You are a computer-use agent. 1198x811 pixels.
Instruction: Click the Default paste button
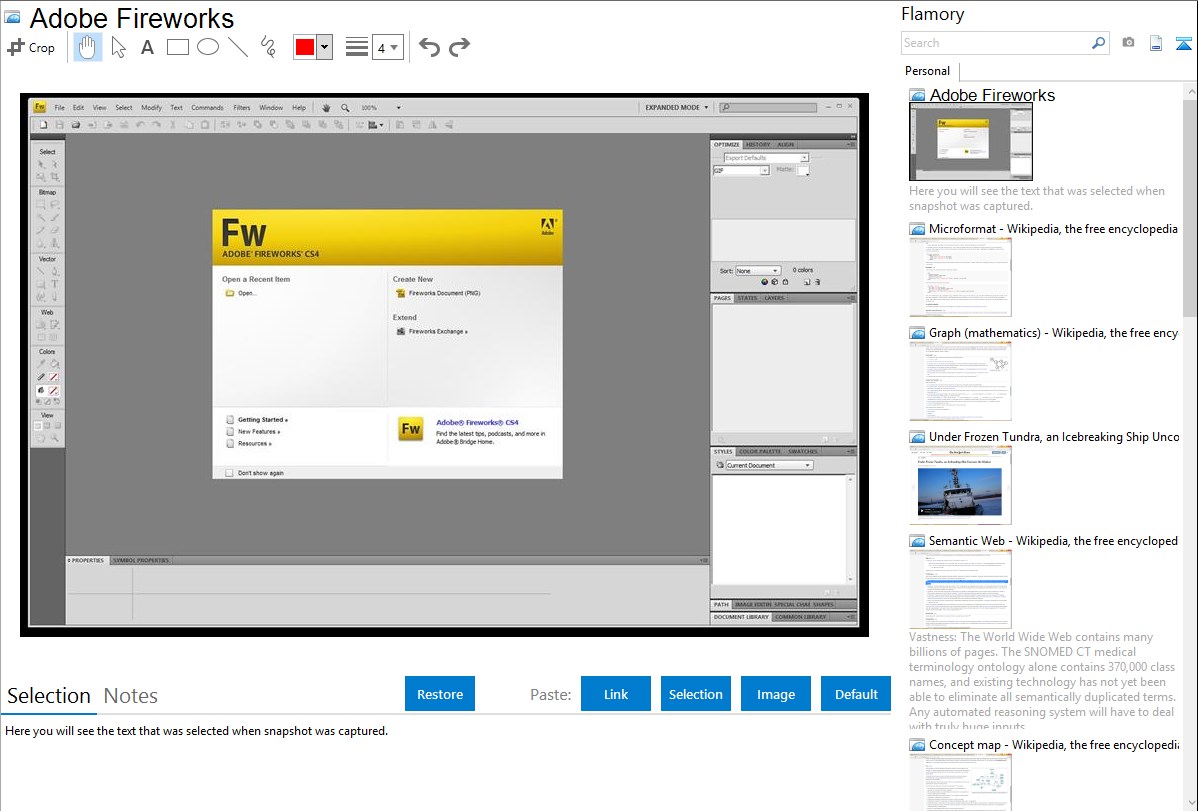(856, 694)
